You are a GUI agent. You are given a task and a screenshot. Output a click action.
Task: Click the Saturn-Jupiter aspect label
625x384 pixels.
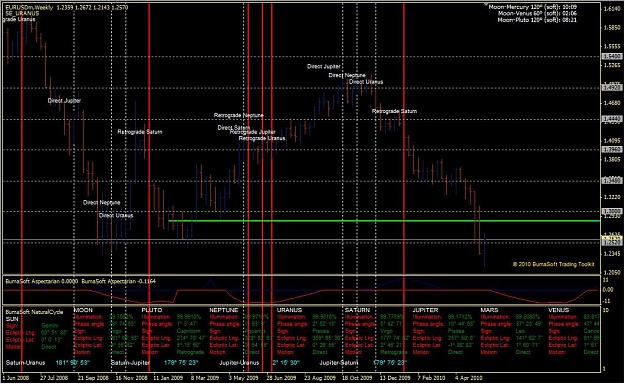(130, 363)
